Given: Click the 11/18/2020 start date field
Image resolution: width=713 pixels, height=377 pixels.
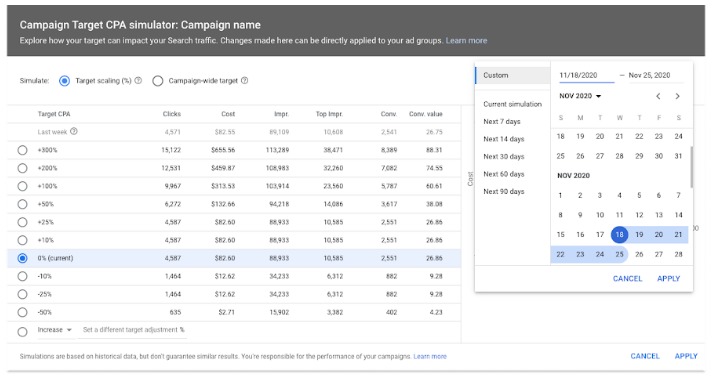Looking at the screenshot, I should tap(587, 75).
